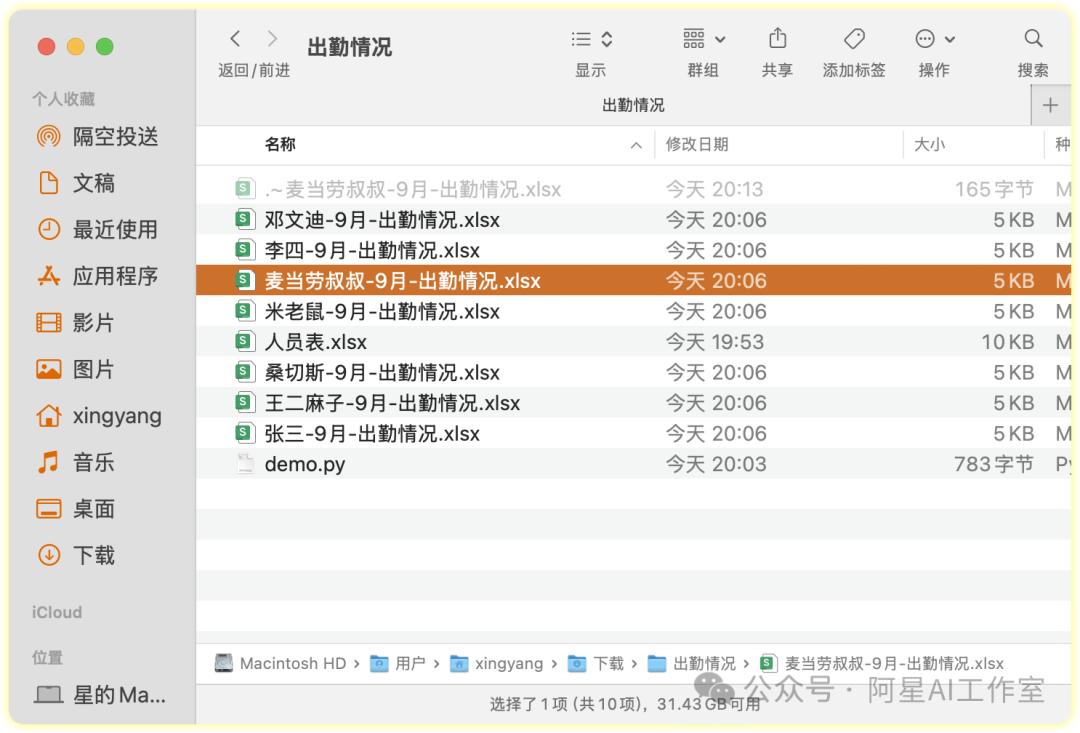
Task: Open the Search (搜索) magnifier icon
Action: coord(1033,40)
